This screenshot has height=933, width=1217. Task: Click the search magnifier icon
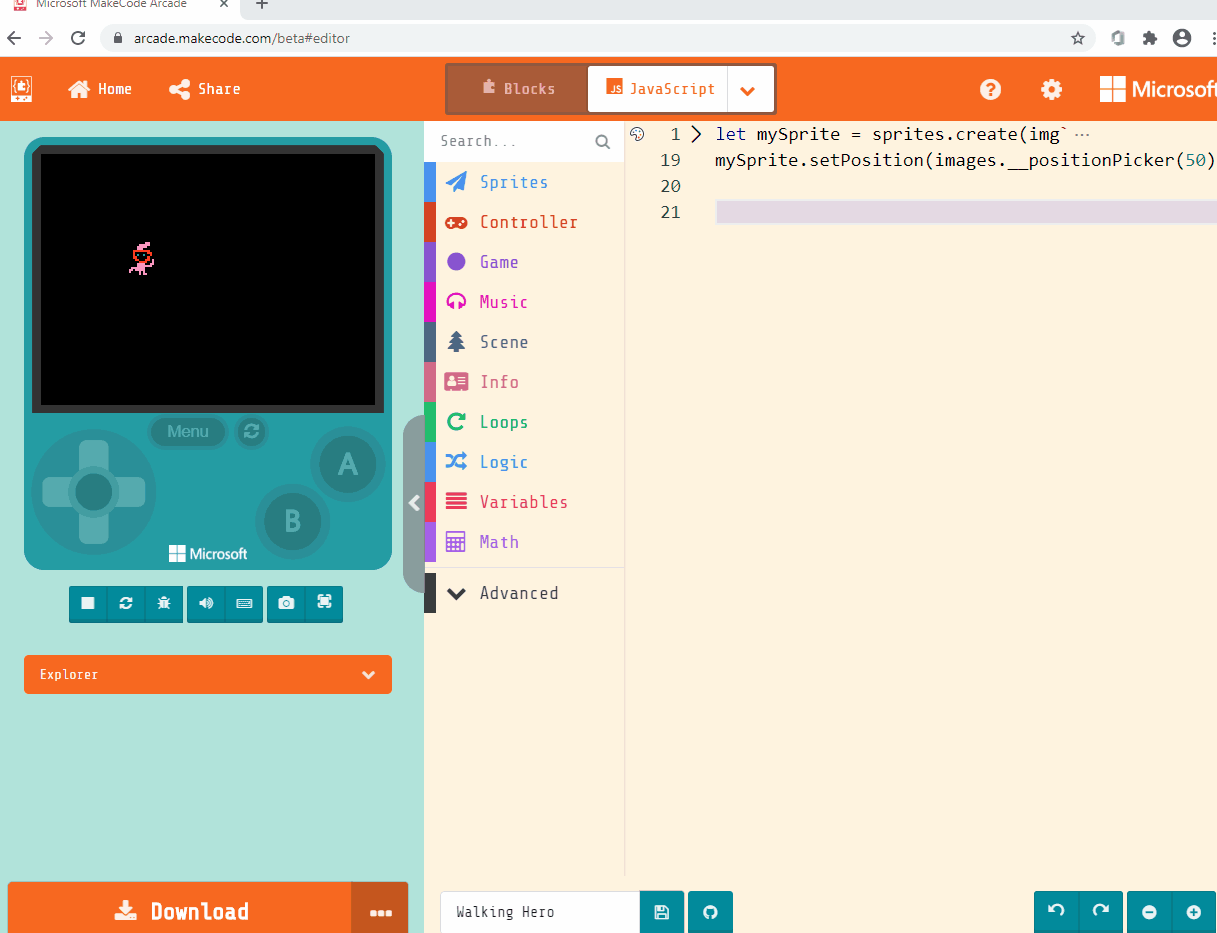(602, 142)
